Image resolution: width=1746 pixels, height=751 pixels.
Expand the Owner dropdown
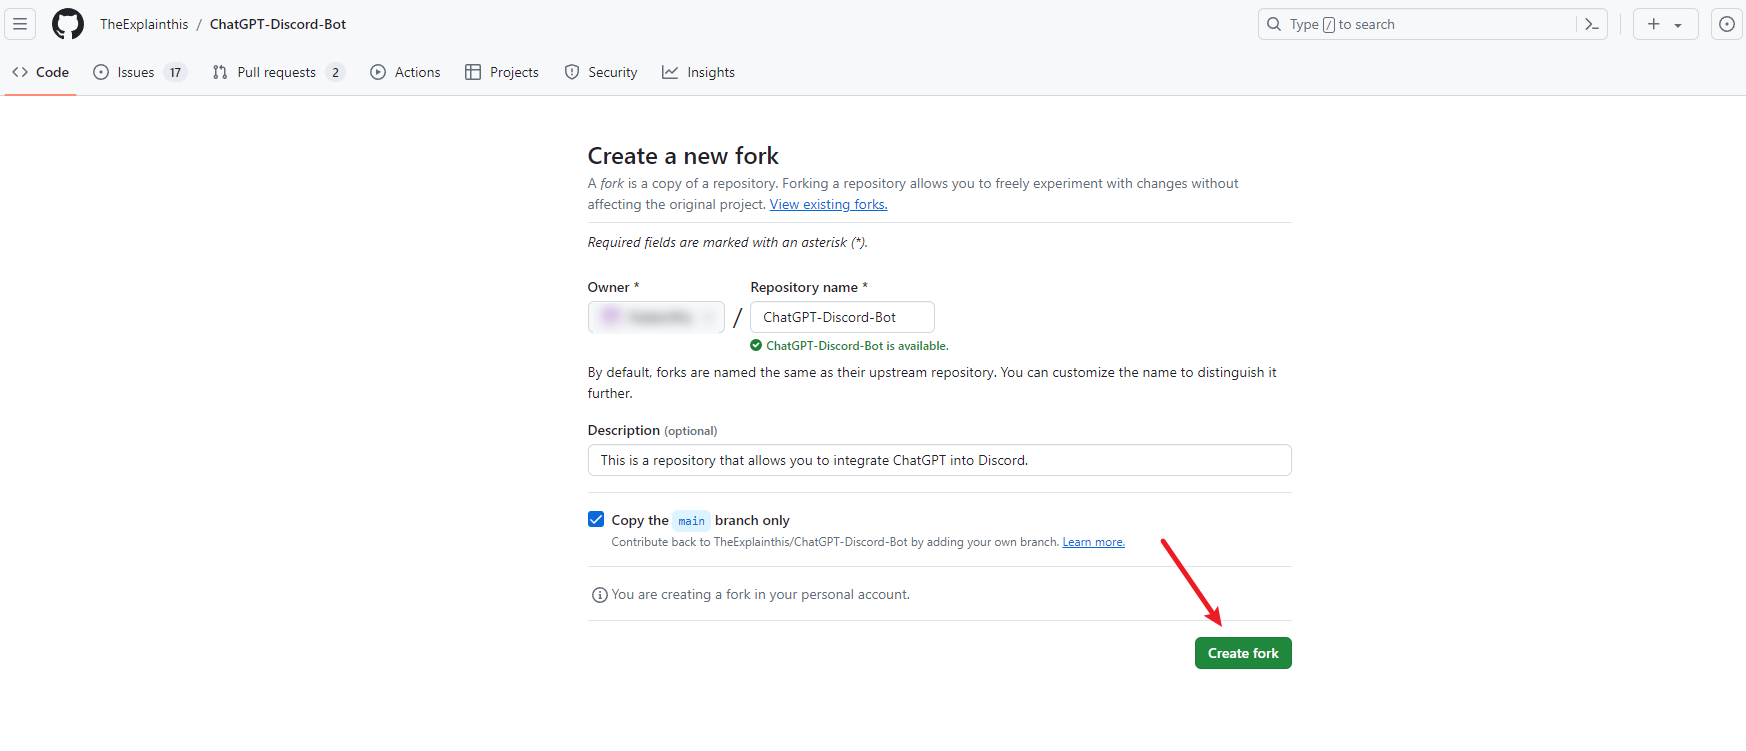(x=656, y=317)
